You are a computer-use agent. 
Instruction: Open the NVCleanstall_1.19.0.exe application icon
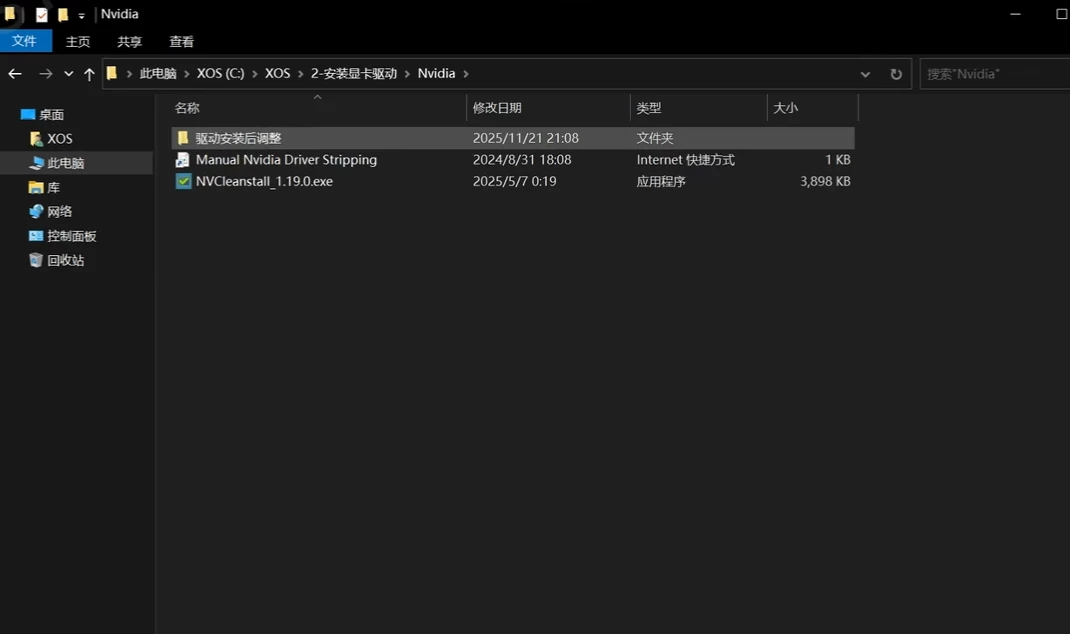pyautogui.click(x=183, y=182)
